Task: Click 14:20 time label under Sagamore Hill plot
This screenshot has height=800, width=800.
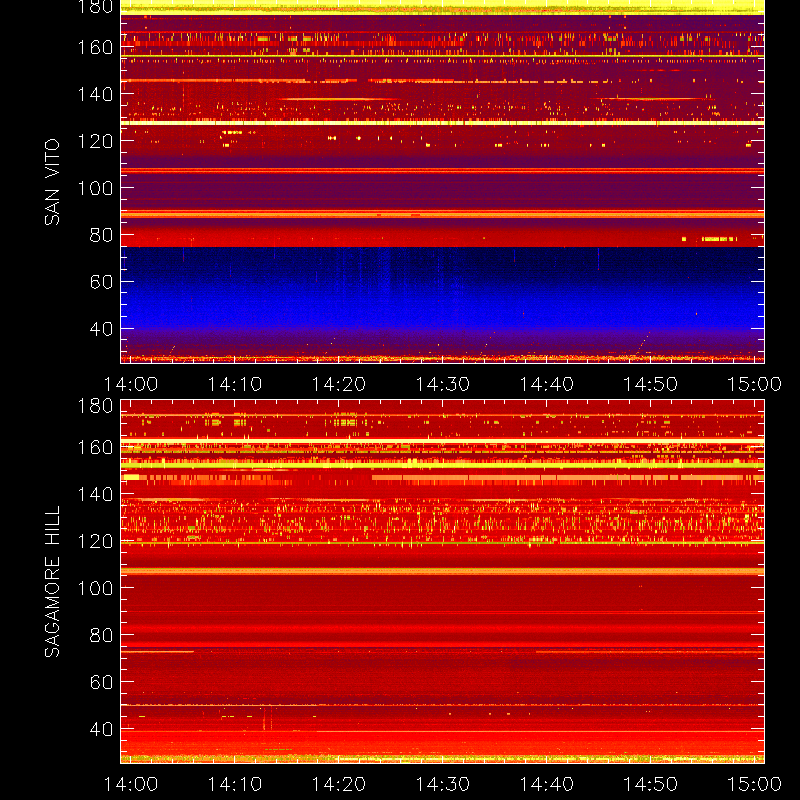Action: click(x=339, y=784)
